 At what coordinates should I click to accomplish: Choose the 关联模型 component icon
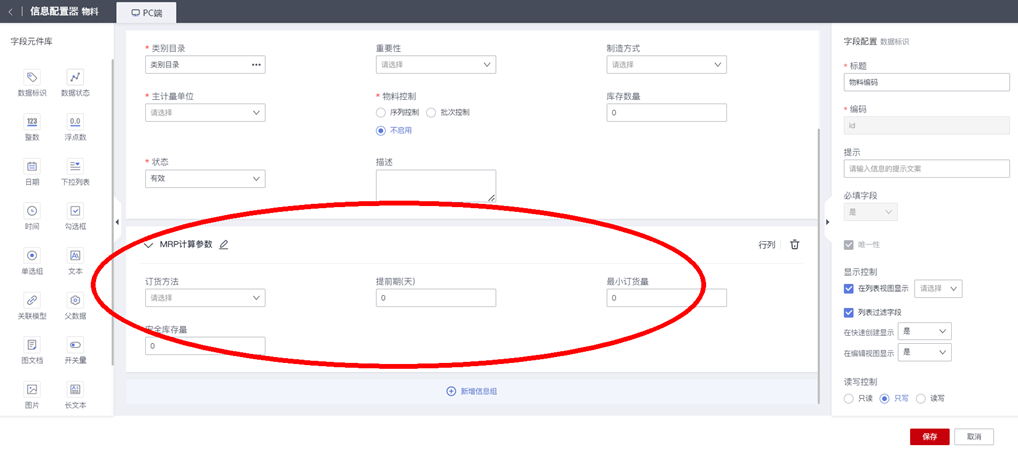pyautogui.click(x=32, y=300)
